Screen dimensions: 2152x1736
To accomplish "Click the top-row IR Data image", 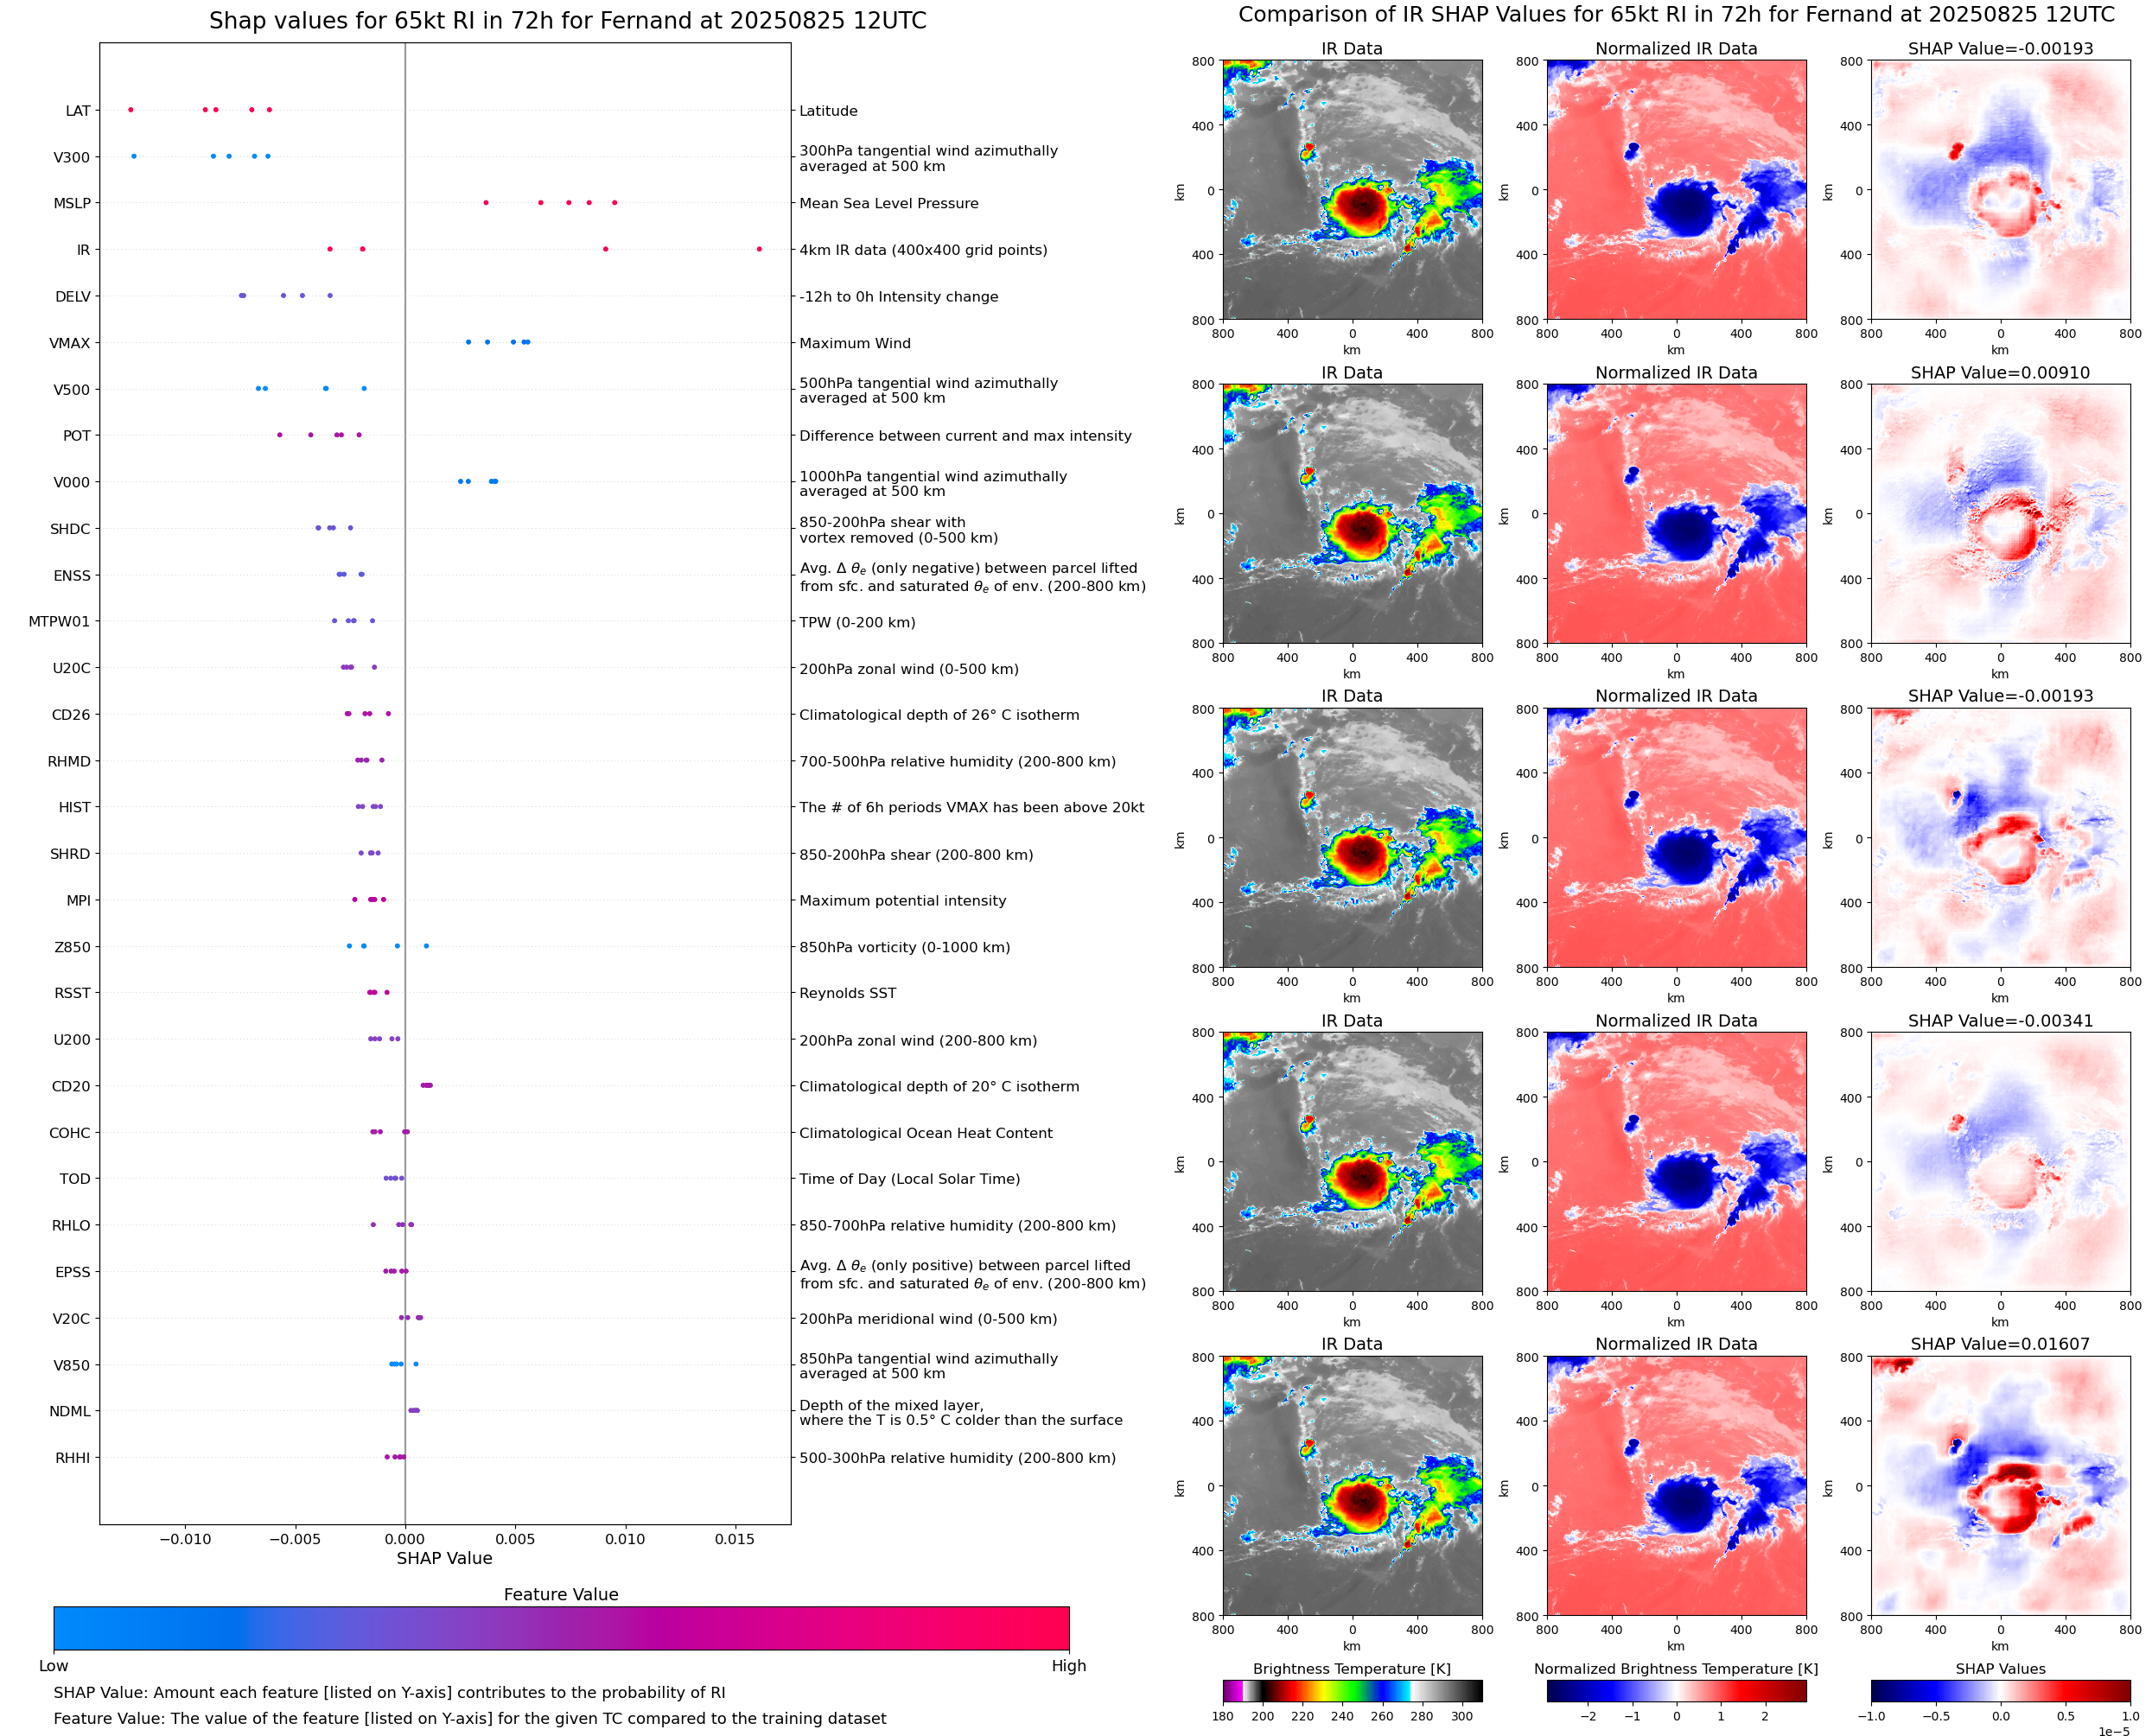I will 1352,190.
